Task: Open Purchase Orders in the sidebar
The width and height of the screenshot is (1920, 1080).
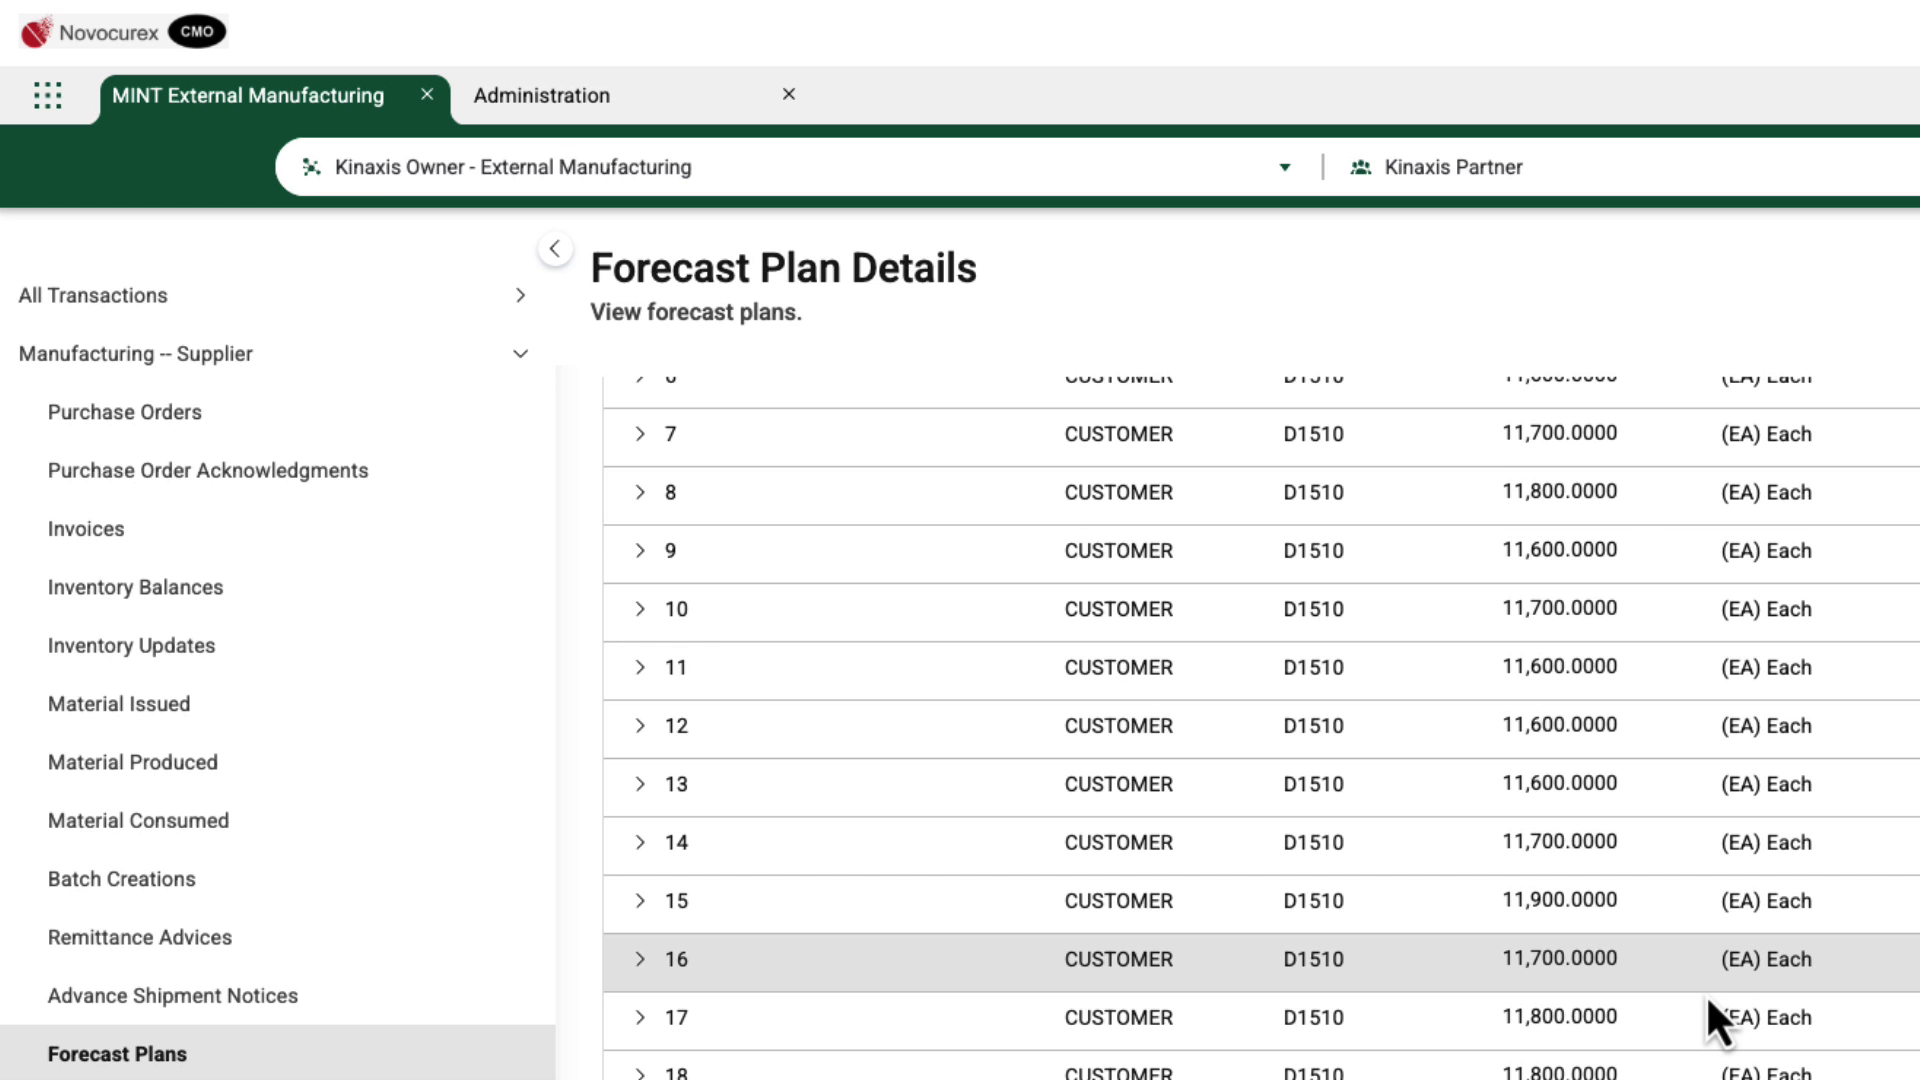Action: point(124,412)
